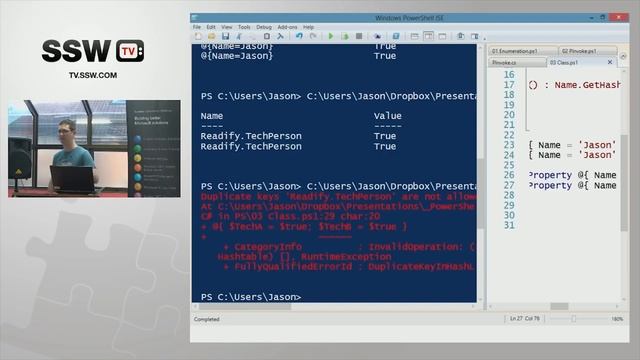640x360 pixels.
Task: Click line number 23 in the script editor
Action: [509, 145]
